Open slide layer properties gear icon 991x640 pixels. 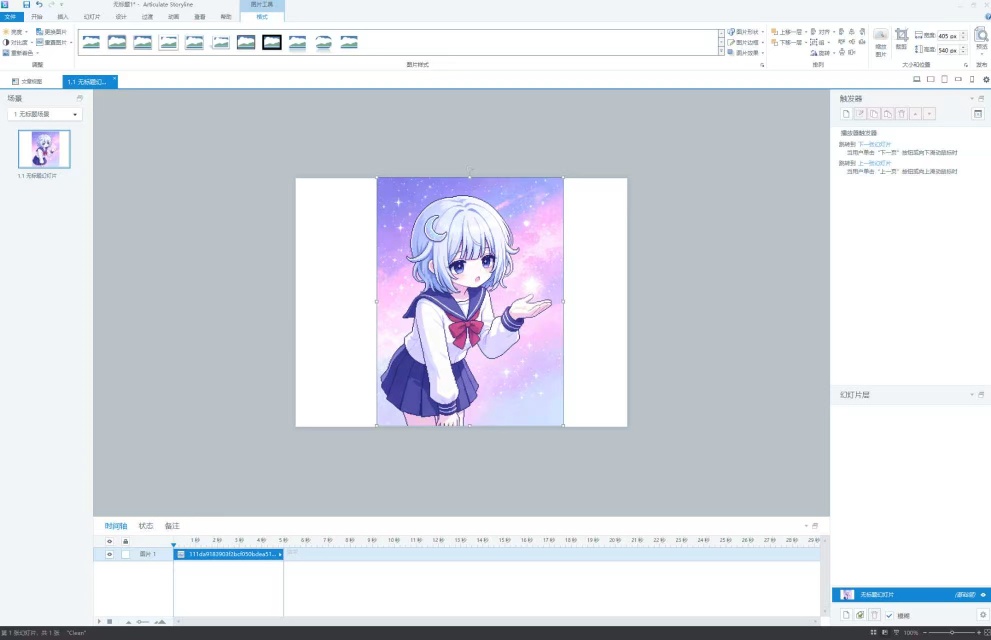point(983,615)
